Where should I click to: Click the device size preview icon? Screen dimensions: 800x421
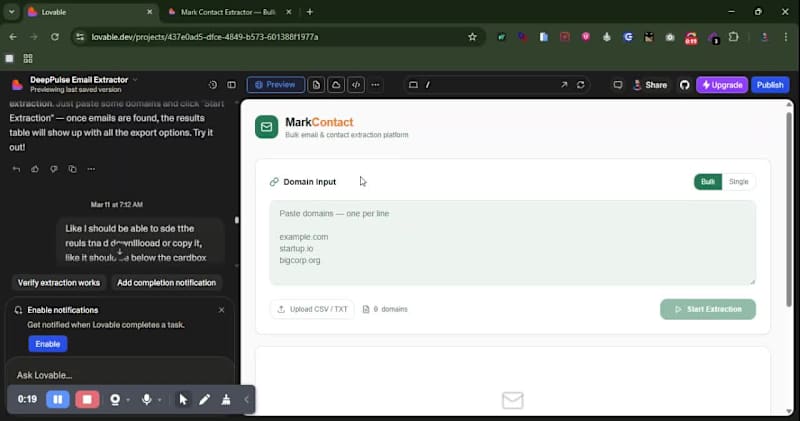(x=413, y=85)
